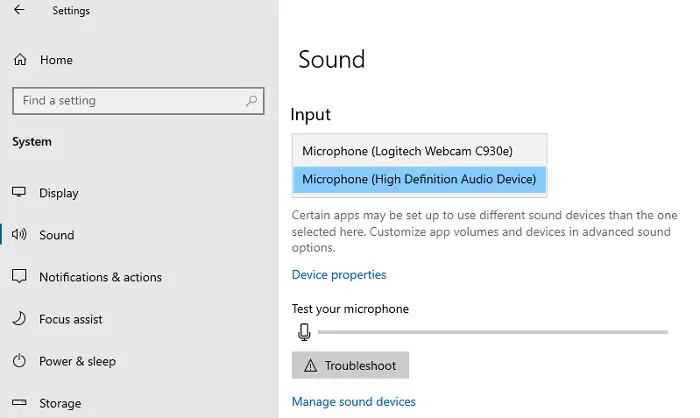700x418 pixels.
Task: Click the Display monitor icon
Action: 20,193
